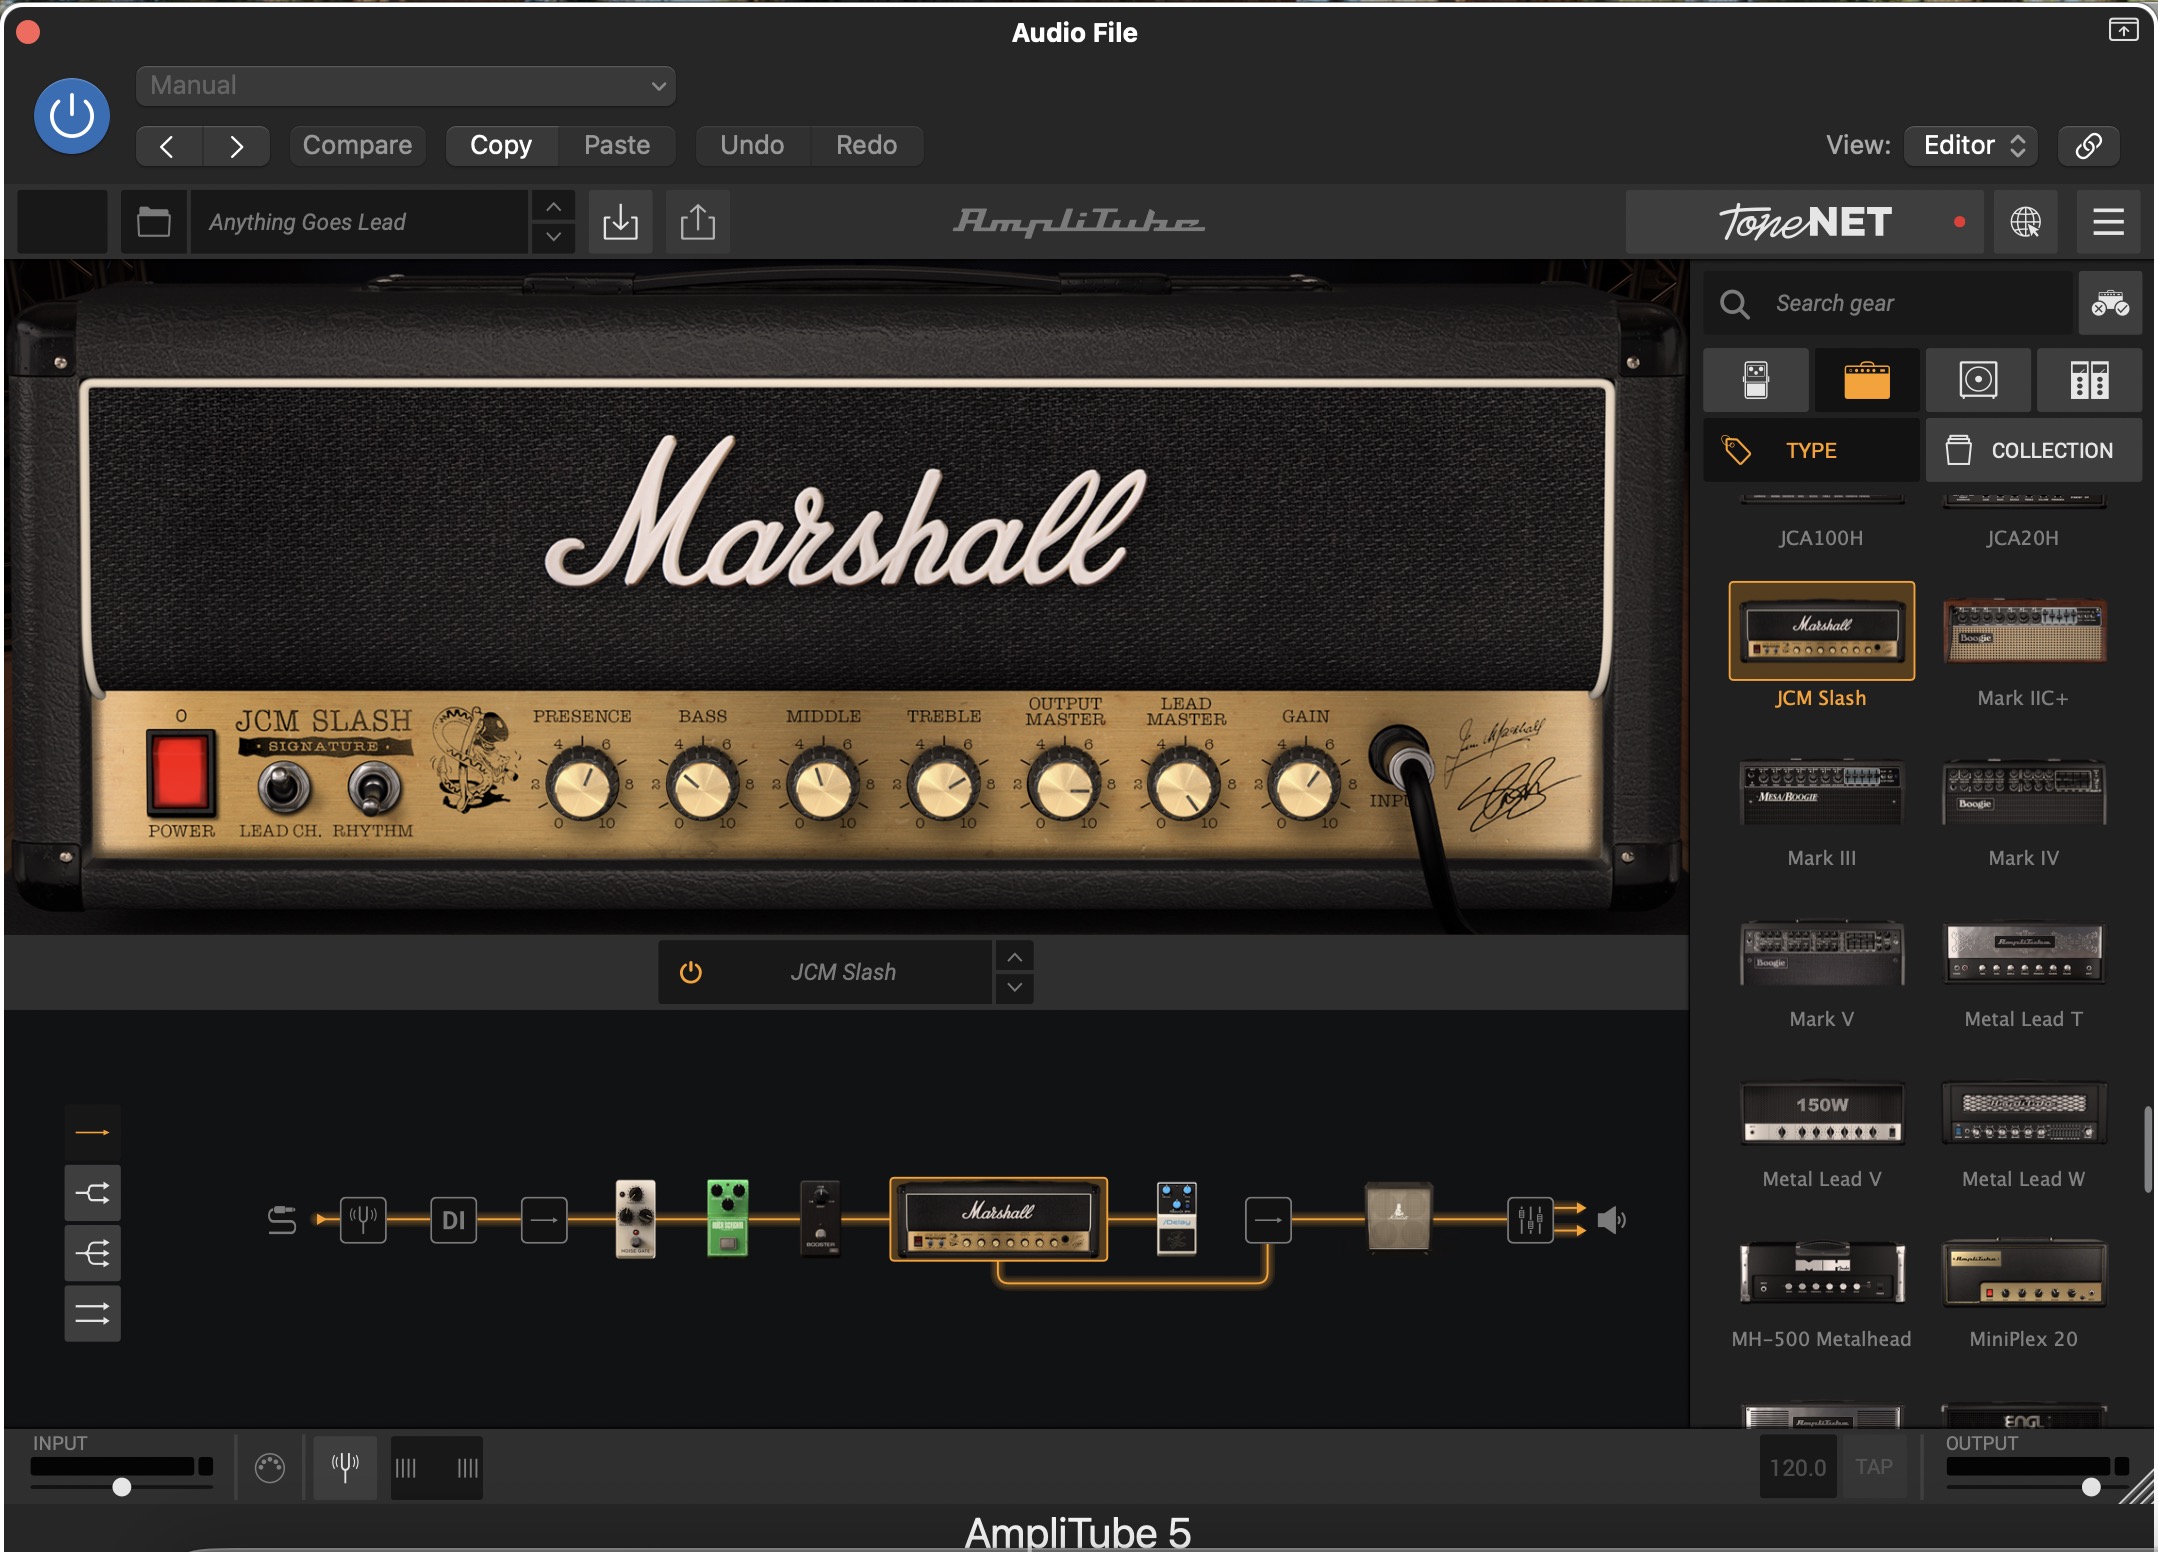Select the JCM Slash amp thumbnail
The height and width of the screenshot is (1552, 2158).
click(x=1821, y=632)
